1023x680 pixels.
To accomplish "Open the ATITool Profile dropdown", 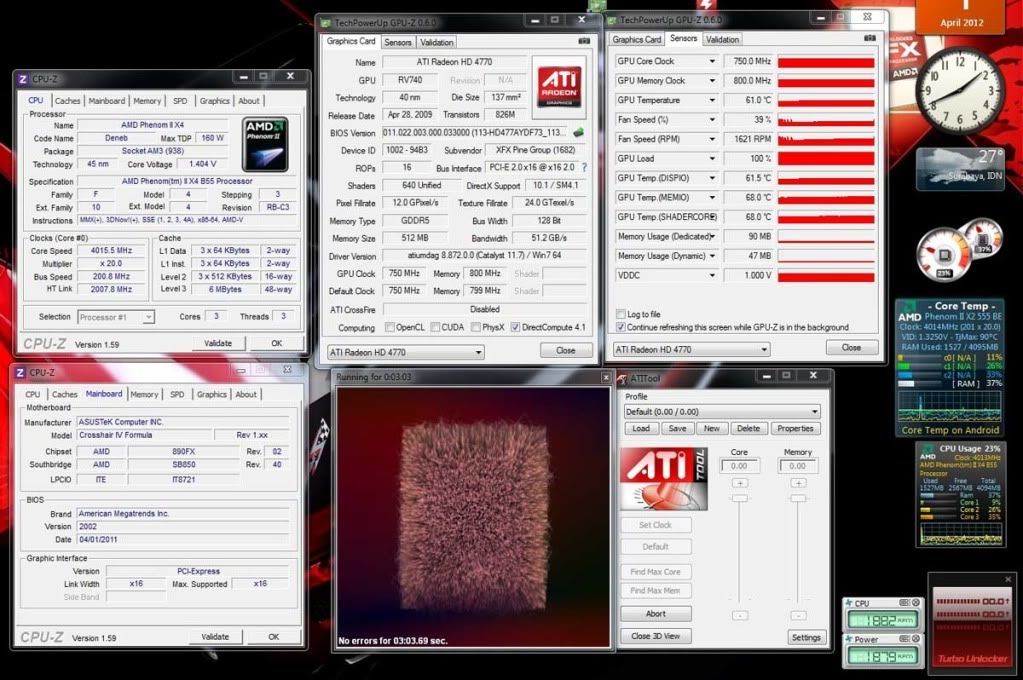I will [x=722, y=412].
